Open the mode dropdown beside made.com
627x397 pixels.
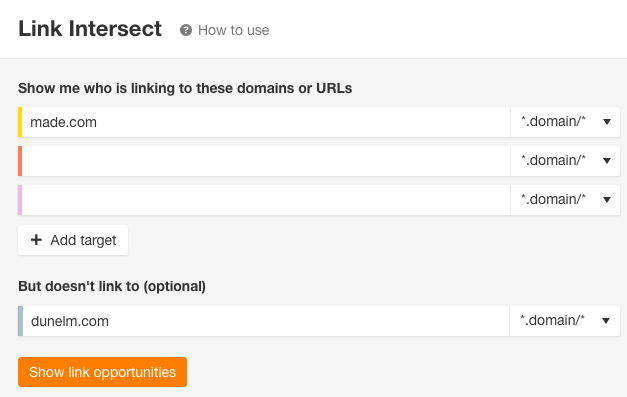565,122
